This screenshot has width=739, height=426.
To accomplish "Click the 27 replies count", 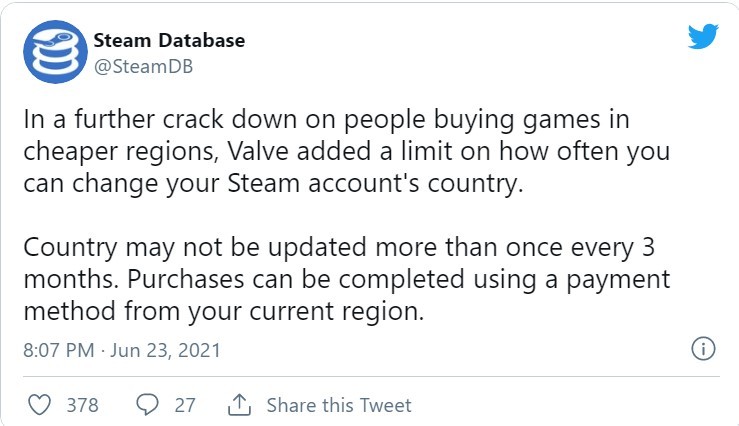I will (x=185, y=405).
